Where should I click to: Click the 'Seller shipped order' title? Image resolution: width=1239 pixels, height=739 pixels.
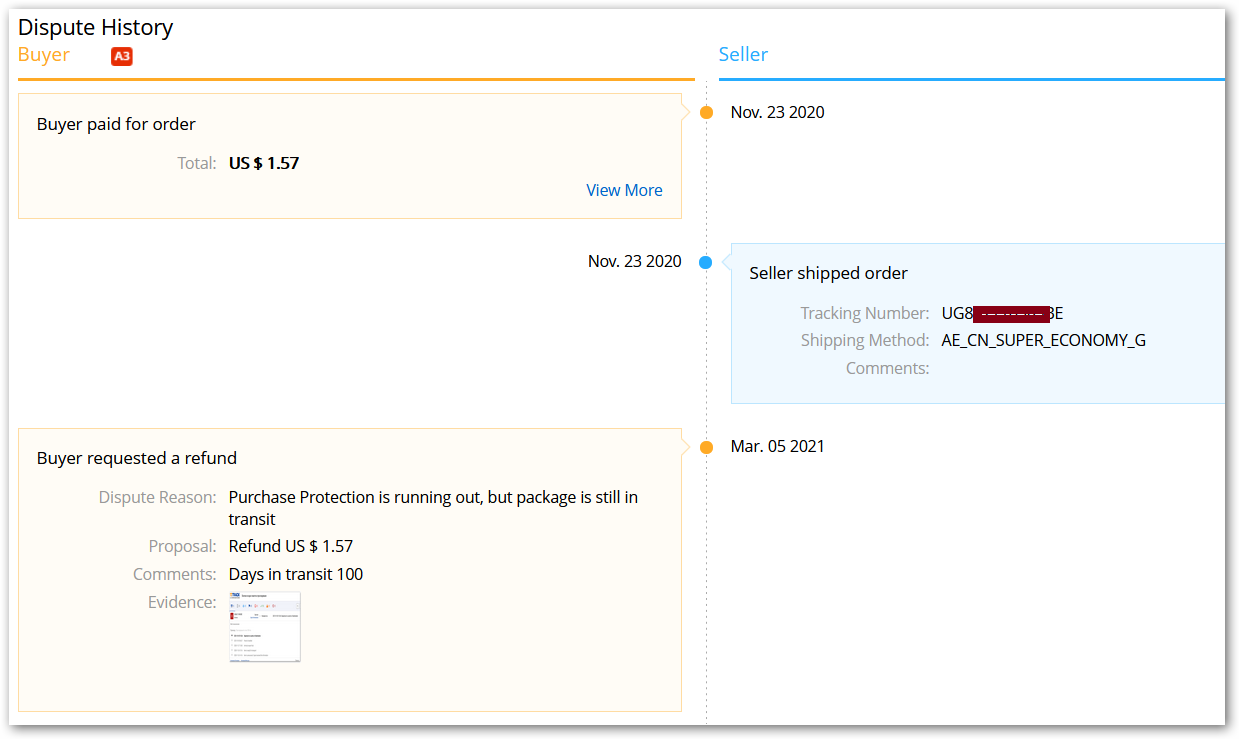pos(828,273)
